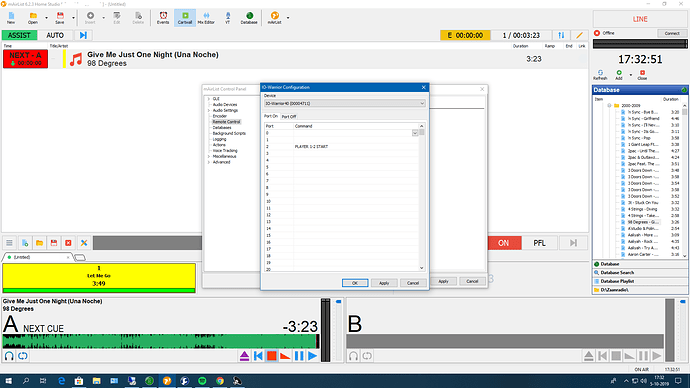The width and height of the screenshot is (690, 388).
Task: Open the dropdown arrow next to Save
Action: click(73, 18)
